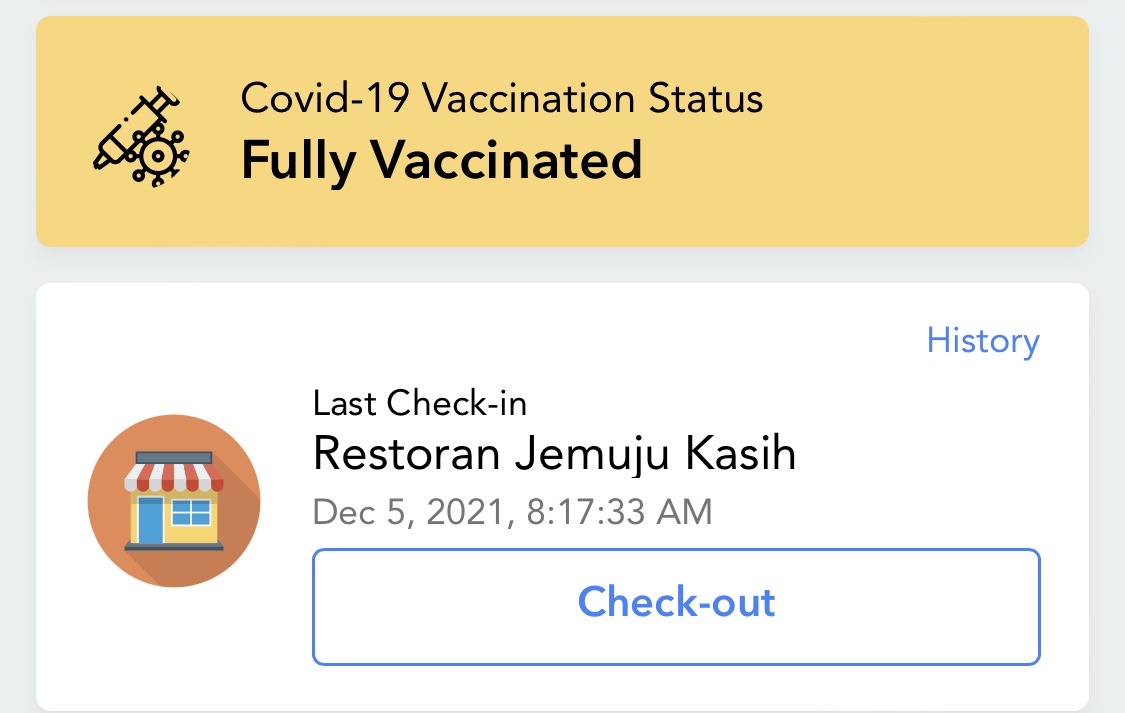Click the 8:17:33 AM check-in time
The height and width of the screenshot is (713, 1125).
pyautogui.click(x=620, y=512)
